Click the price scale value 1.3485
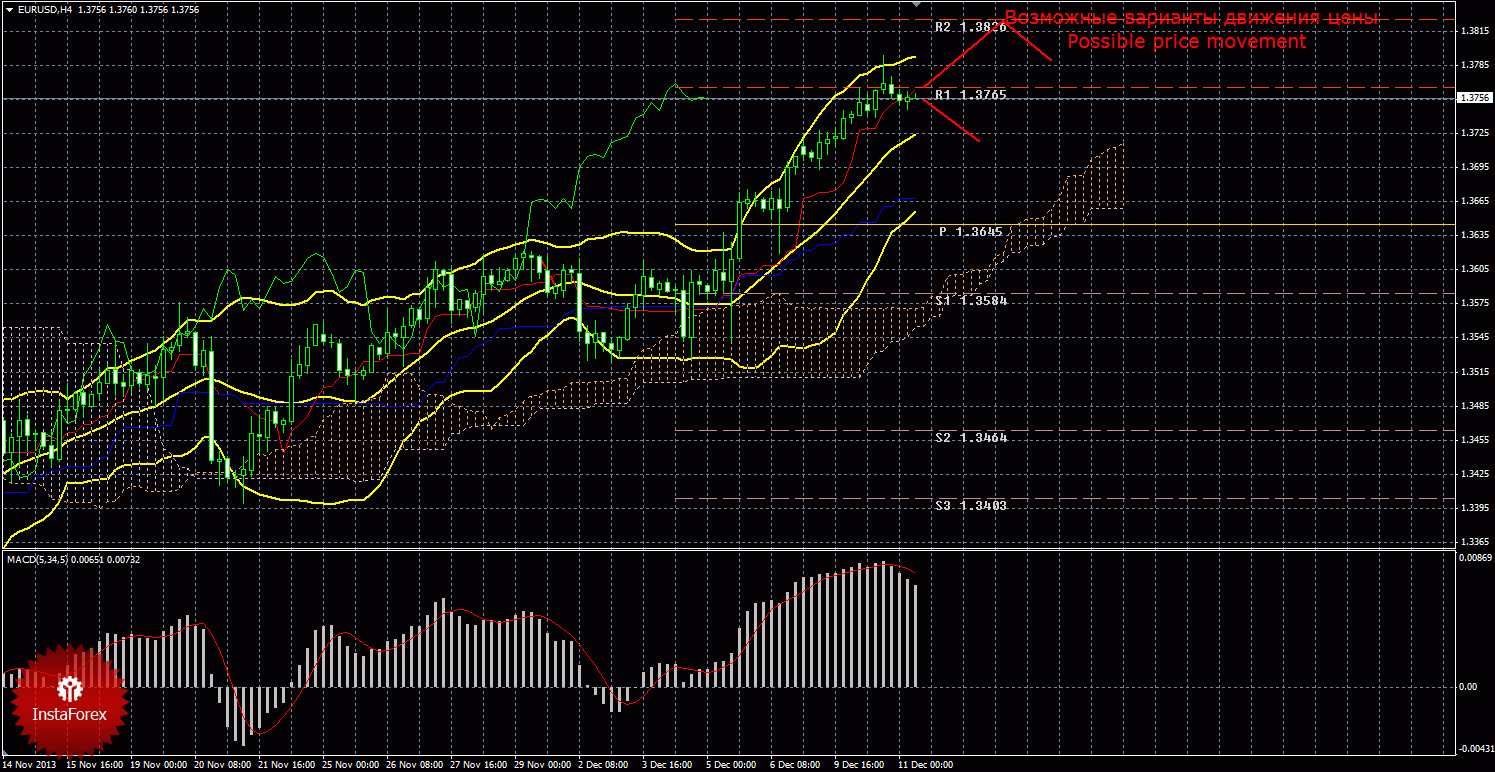Image resolution: width=1495 pixels, height=772 pixels. click(1474, 405)
